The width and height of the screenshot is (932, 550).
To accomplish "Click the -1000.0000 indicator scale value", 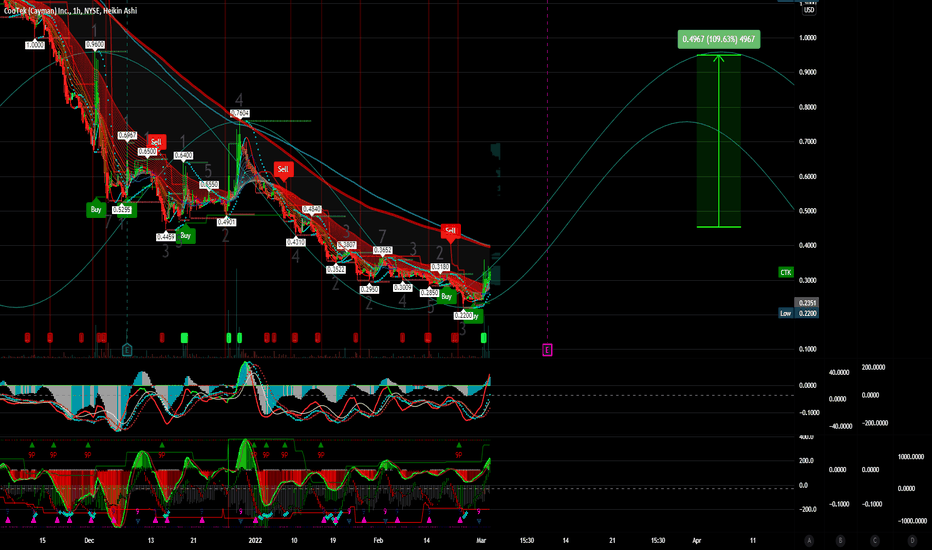I will click(912, 521).
